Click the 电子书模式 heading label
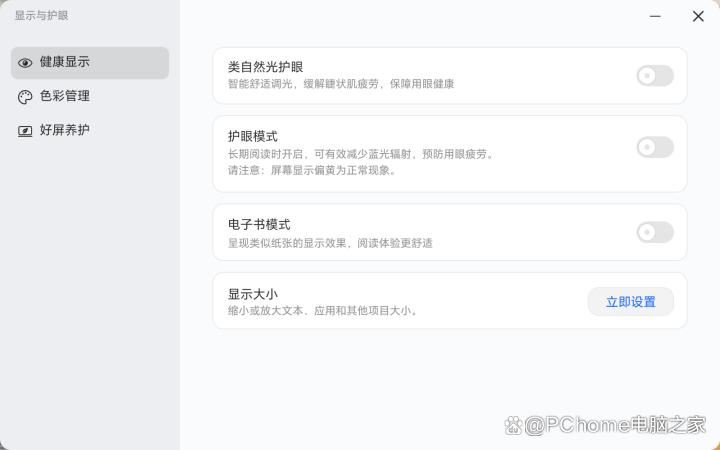720x450 pixels. tap(258, 224)
